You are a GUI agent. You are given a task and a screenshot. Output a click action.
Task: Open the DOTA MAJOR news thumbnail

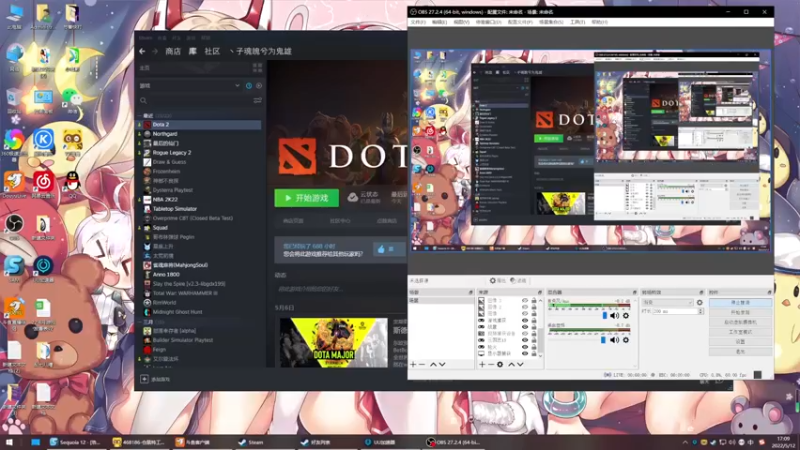point(334,343)
